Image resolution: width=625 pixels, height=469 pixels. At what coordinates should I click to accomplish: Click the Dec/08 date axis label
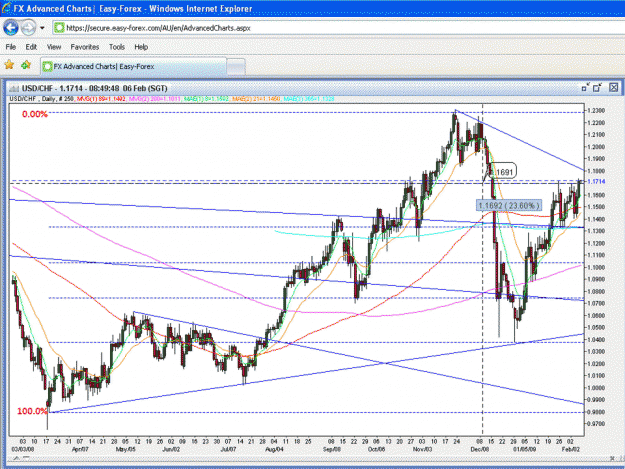tap(480, 449)
